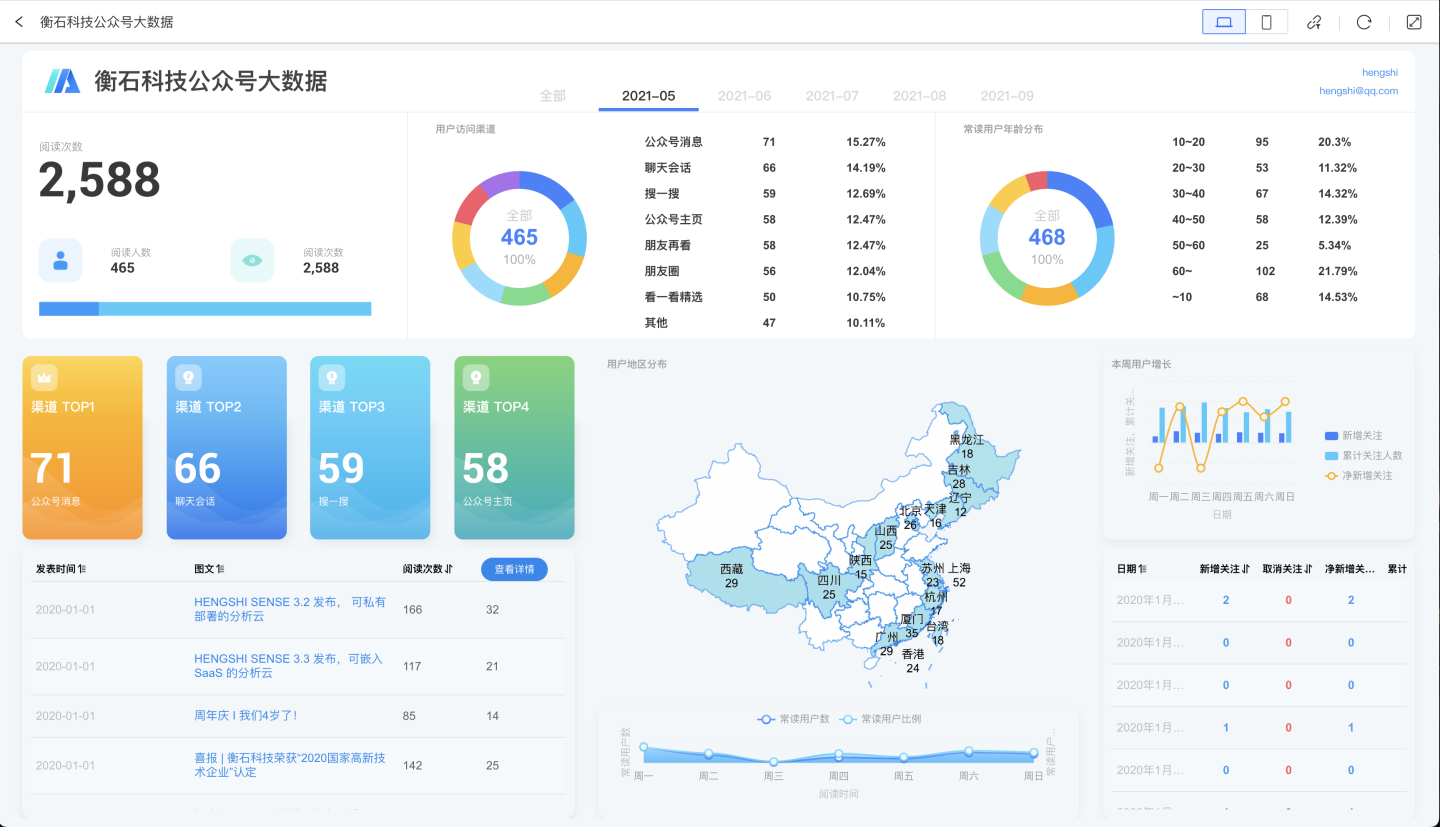Click the medal icon on 渠道 TOP2 card
Screen dimensions: 1440x827
(188, 377)
